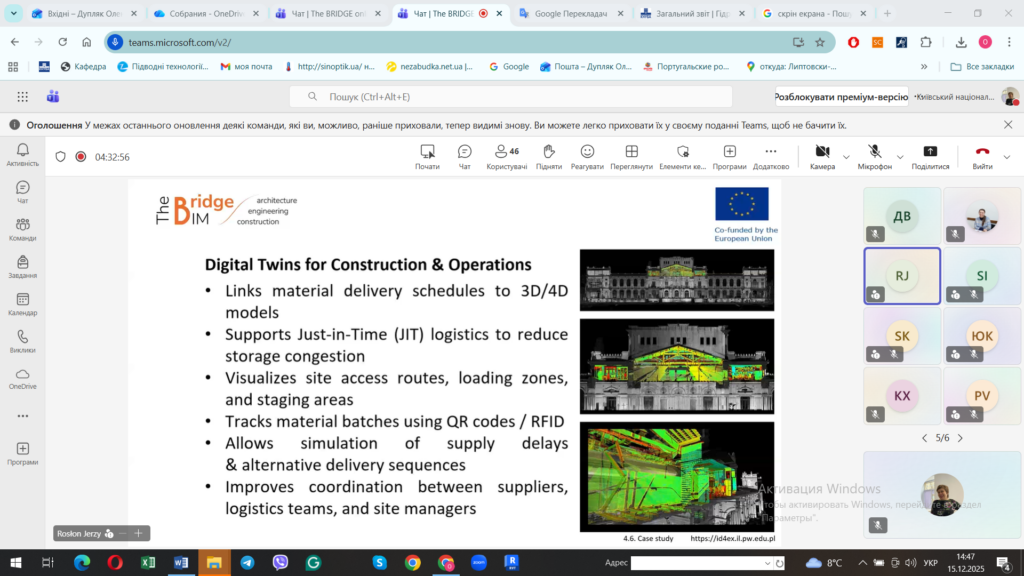
Task: Click the Почати control icon
Action: point(427,152)
